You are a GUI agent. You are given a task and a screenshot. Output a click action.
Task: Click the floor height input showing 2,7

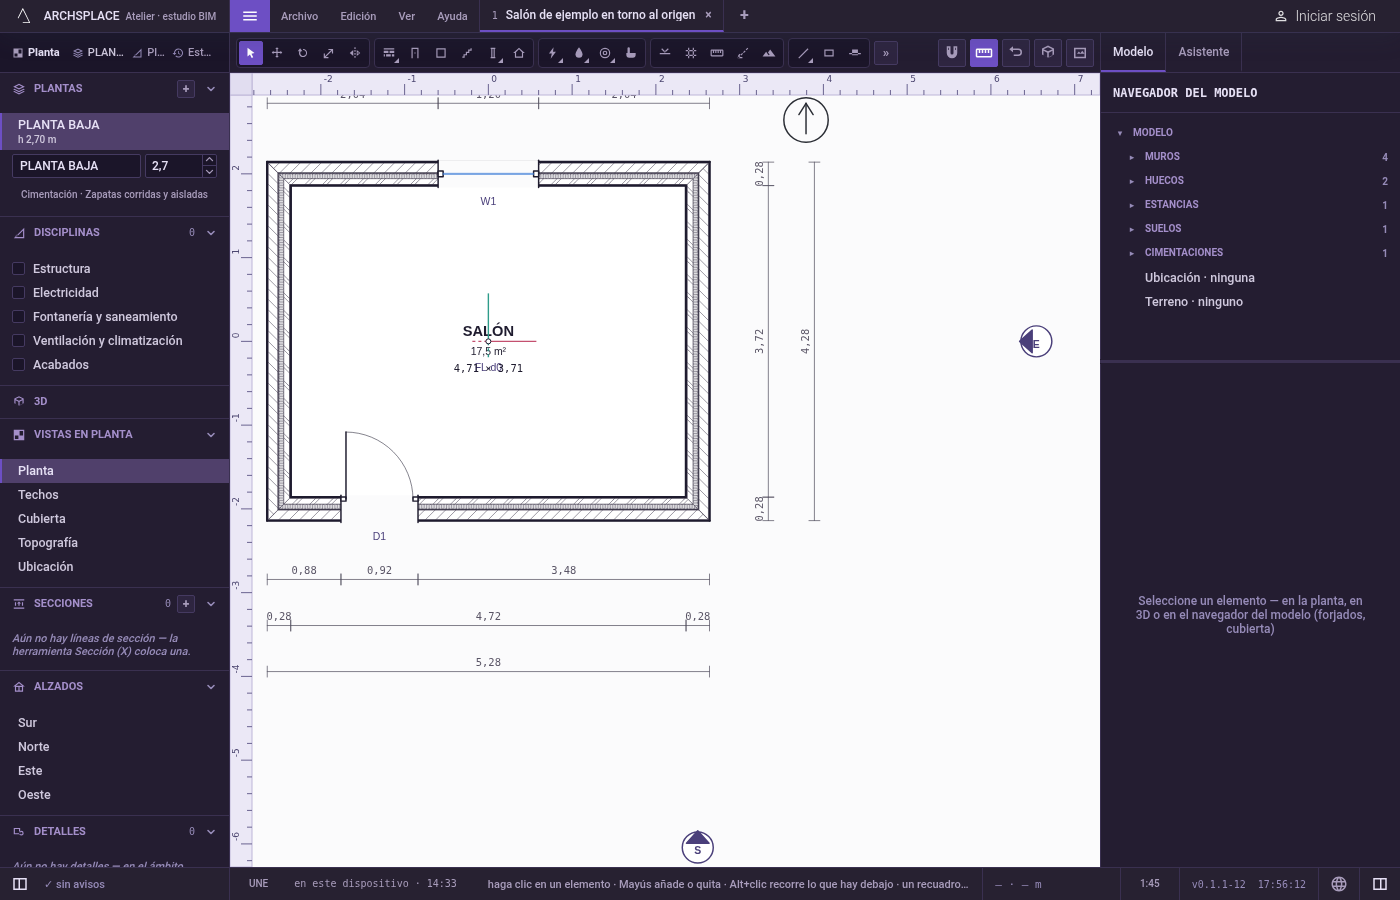point(173,166)
